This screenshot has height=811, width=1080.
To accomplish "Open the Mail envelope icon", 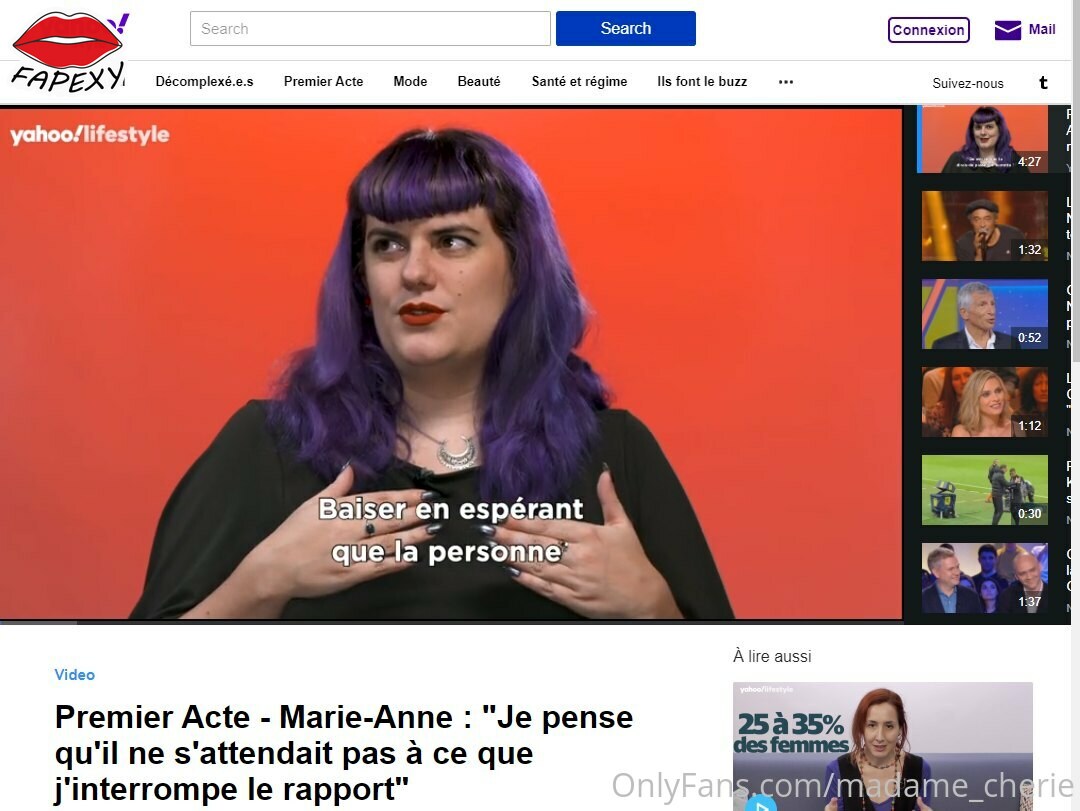I will tap(1008, 30).
